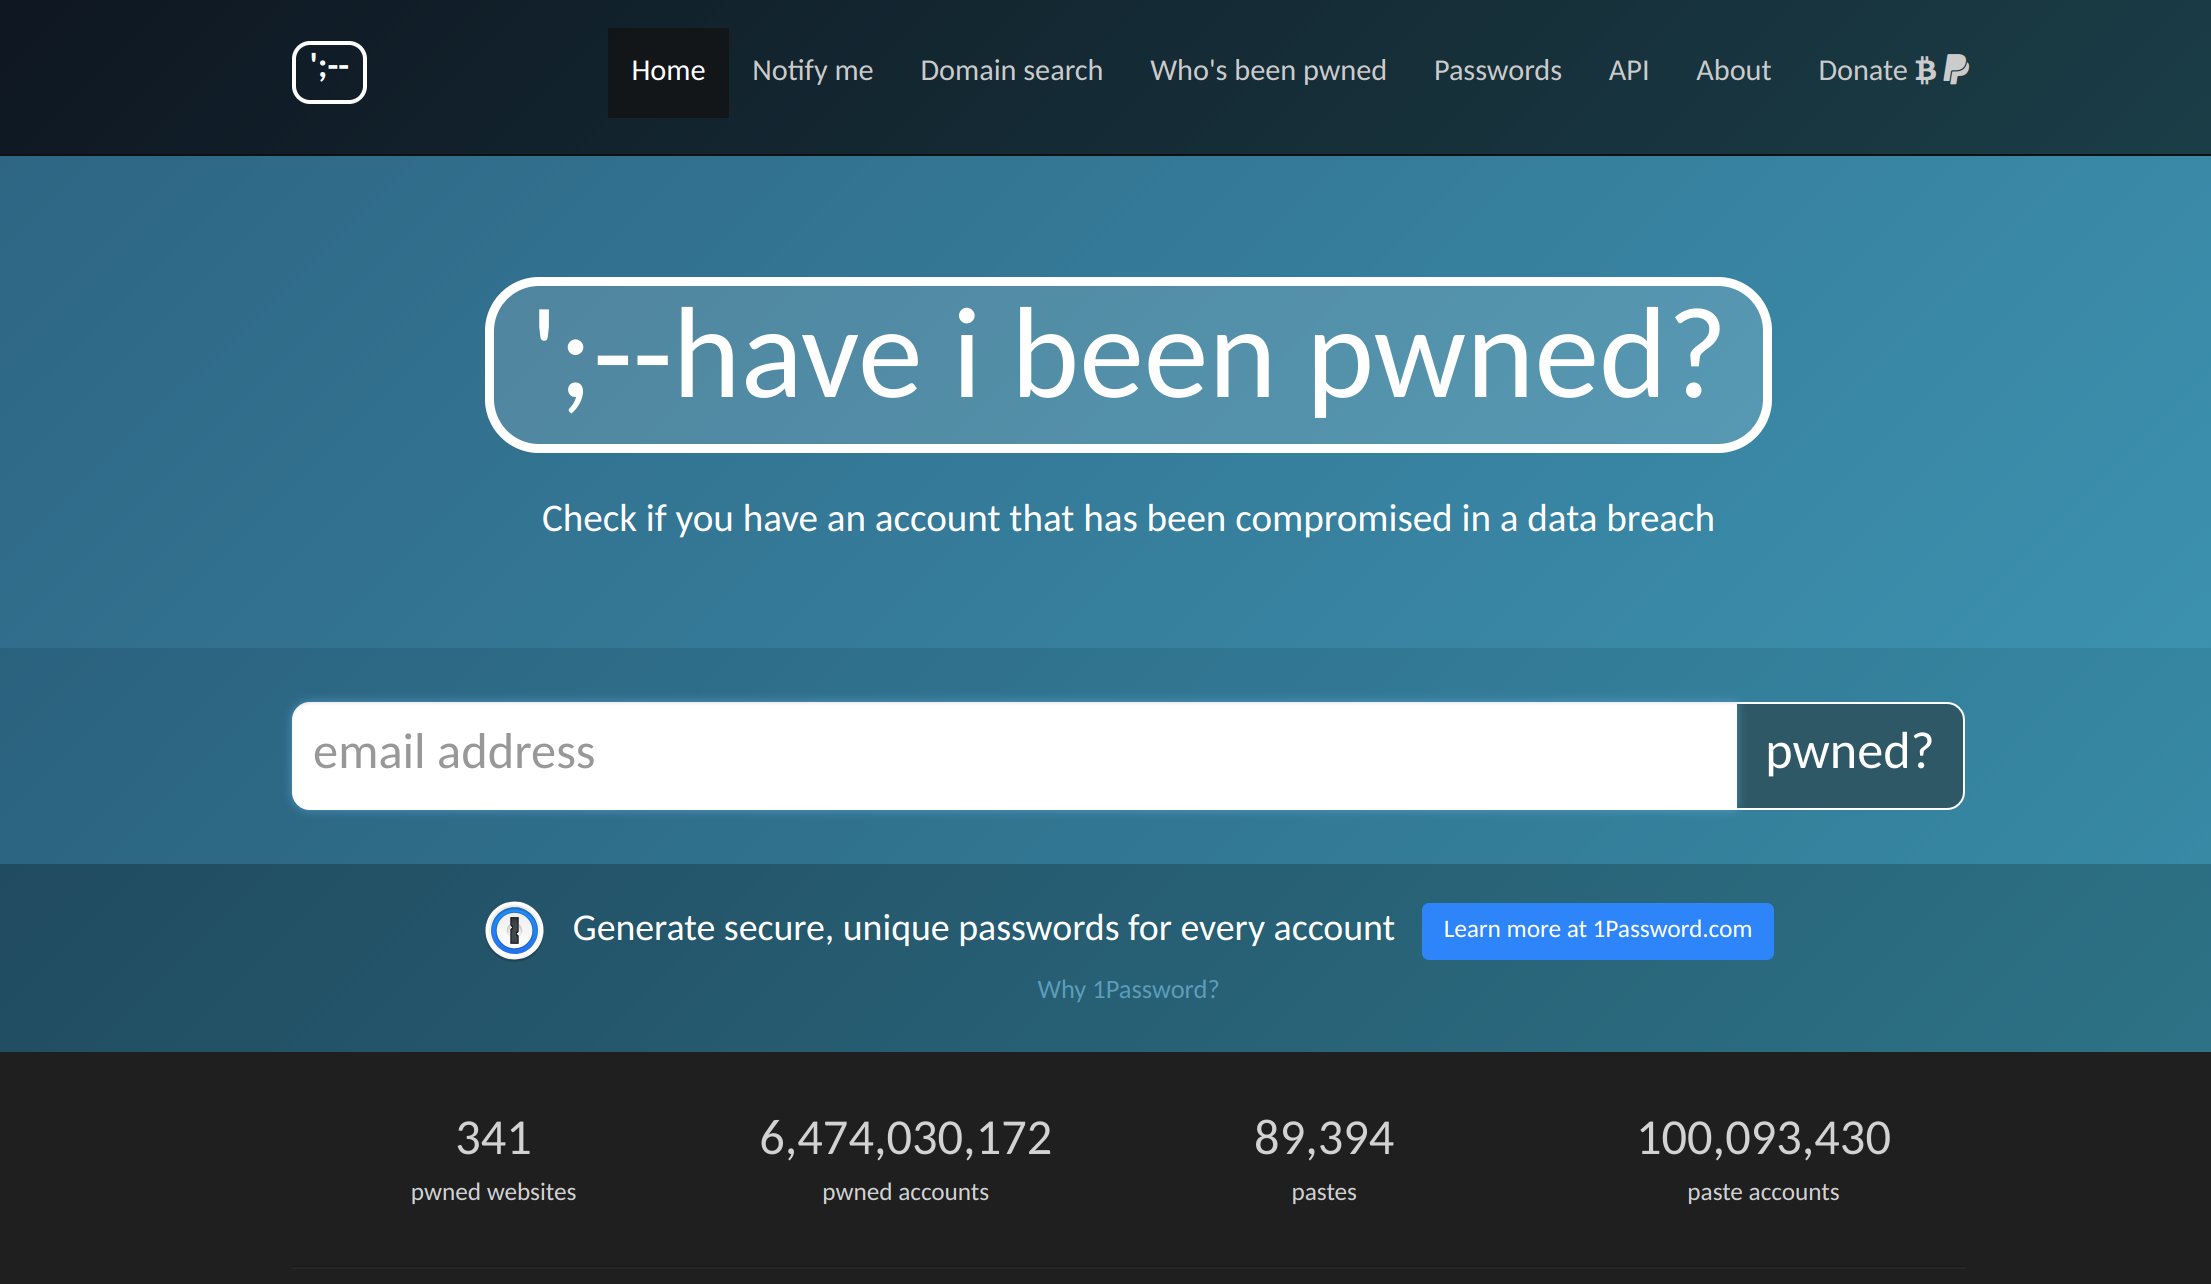Click the 1Password keyhole logo
Image resolution: width=2211 pixels, height=1284 pixels.
(x=514, y=930)
